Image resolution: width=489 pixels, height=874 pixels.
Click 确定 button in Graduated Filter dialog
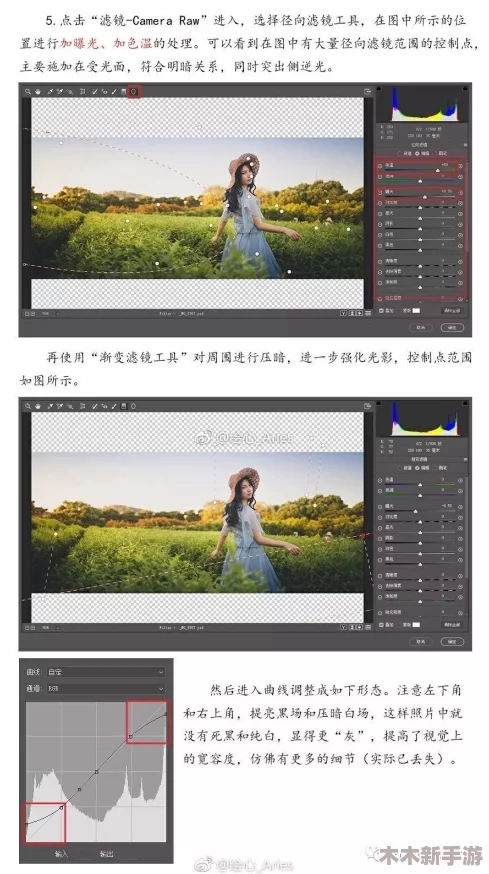[452, 642]
